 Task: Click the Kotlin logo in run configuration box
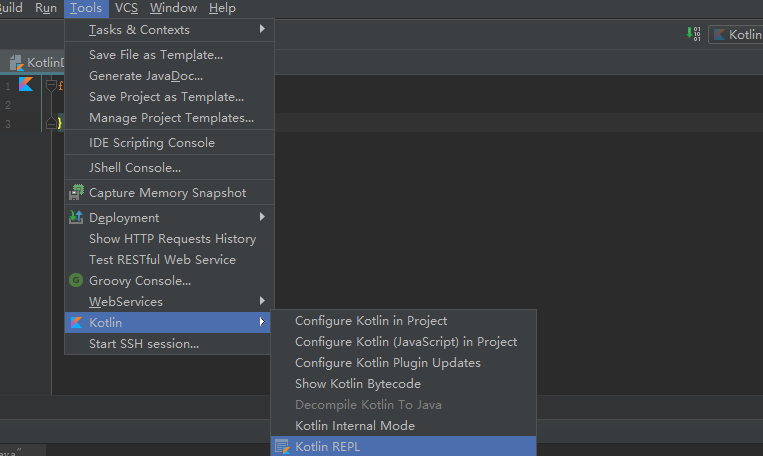click(719, 35)
